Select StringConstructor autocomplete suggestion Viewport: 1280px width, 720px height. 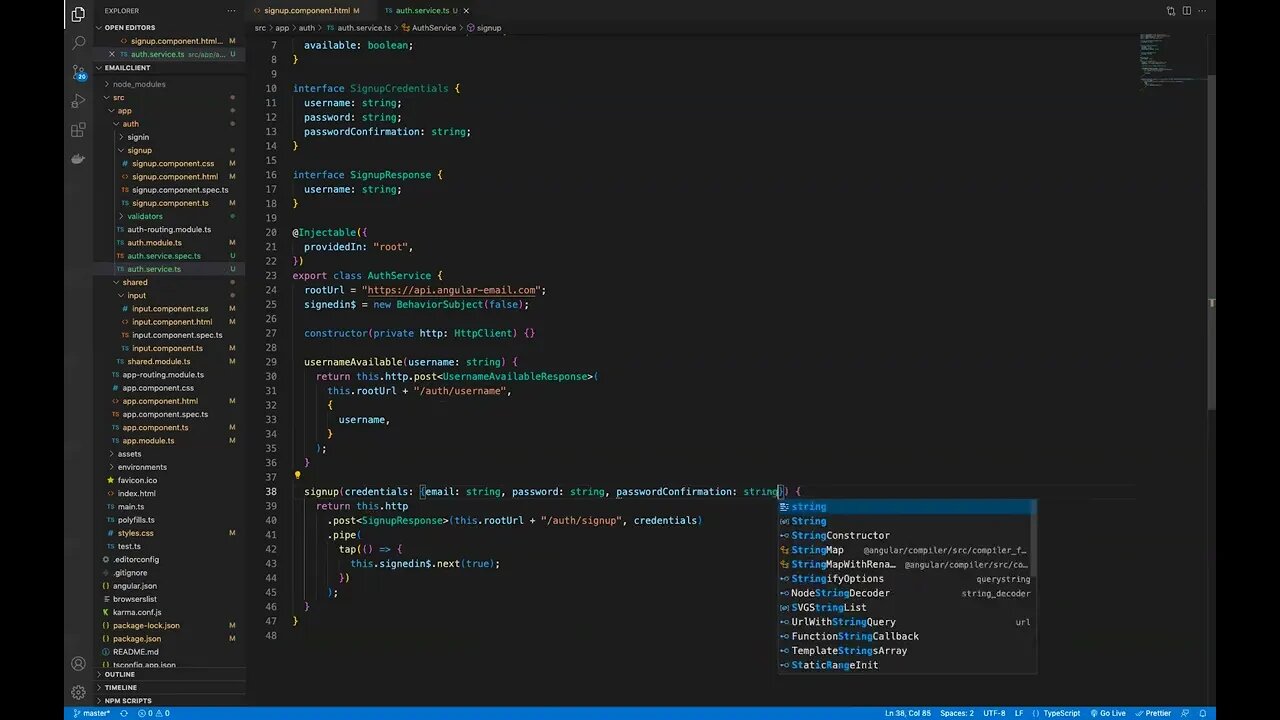pyautogui.click(x=907, y=535)
